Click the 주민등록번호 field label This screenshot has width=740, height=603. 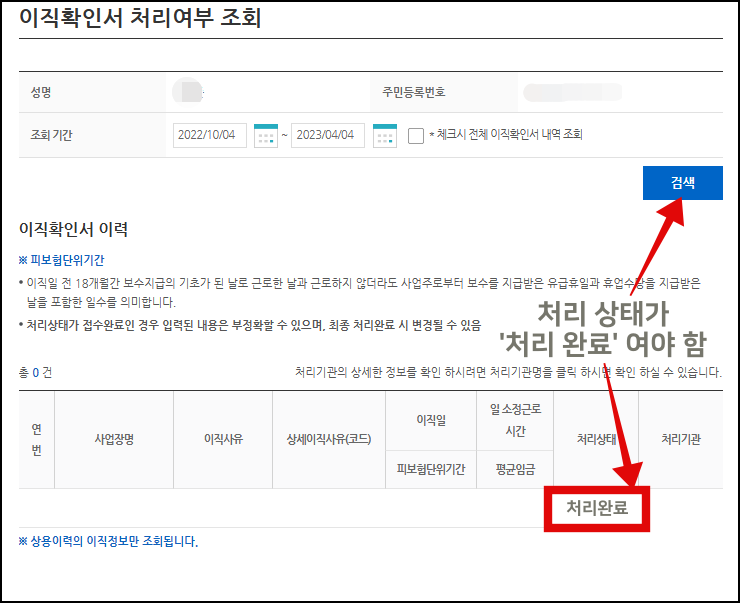pos(414,92)
